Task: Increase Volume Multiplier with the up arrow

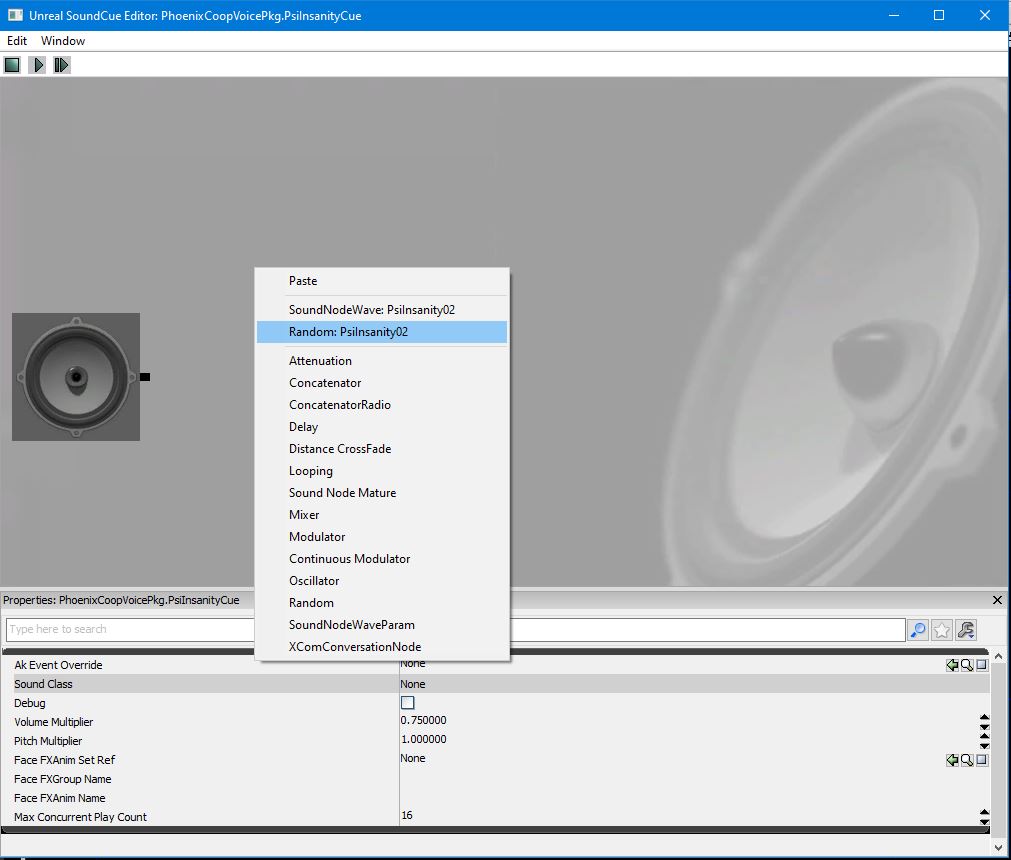Action: (984, 717)
